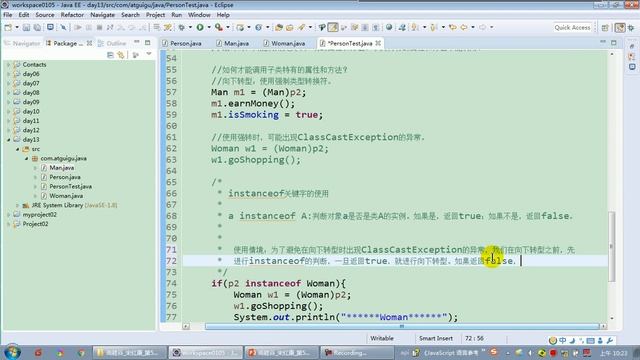Open the External Tools dropdown arrow
640x360 pixels.
pos(228,27)
